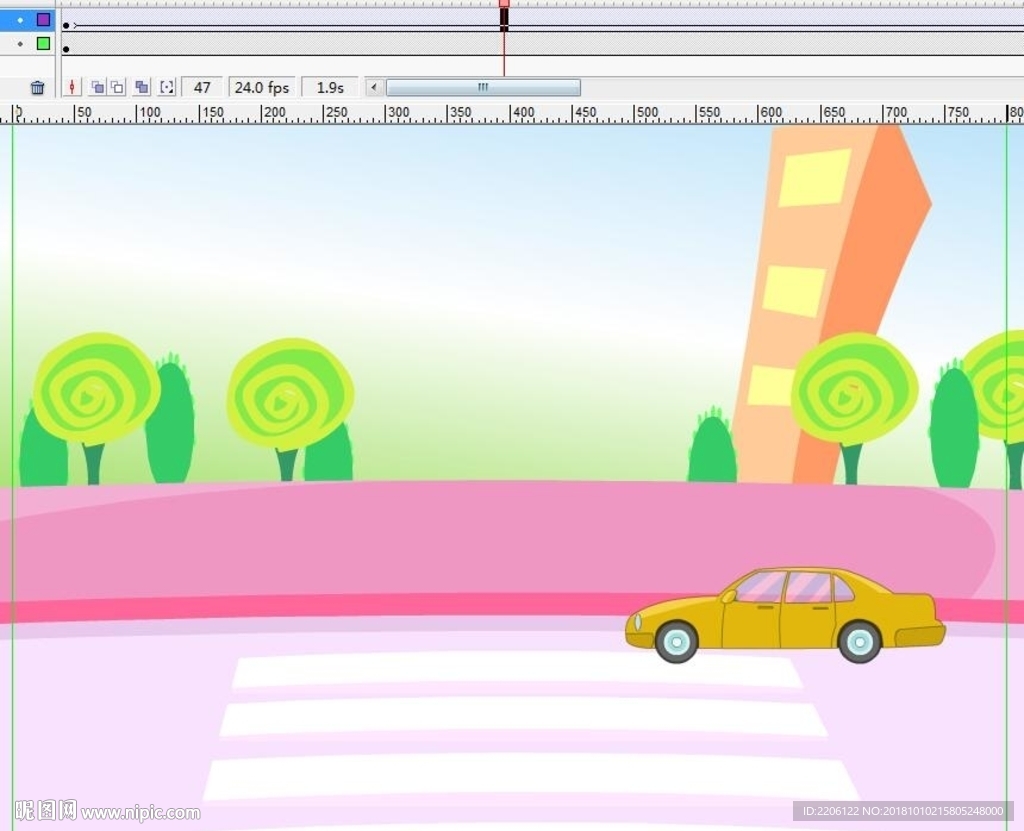Select the keyframe at frame 47 on the top layer
This screenshot has width=1024, height=831.
[x=504, y=21]
